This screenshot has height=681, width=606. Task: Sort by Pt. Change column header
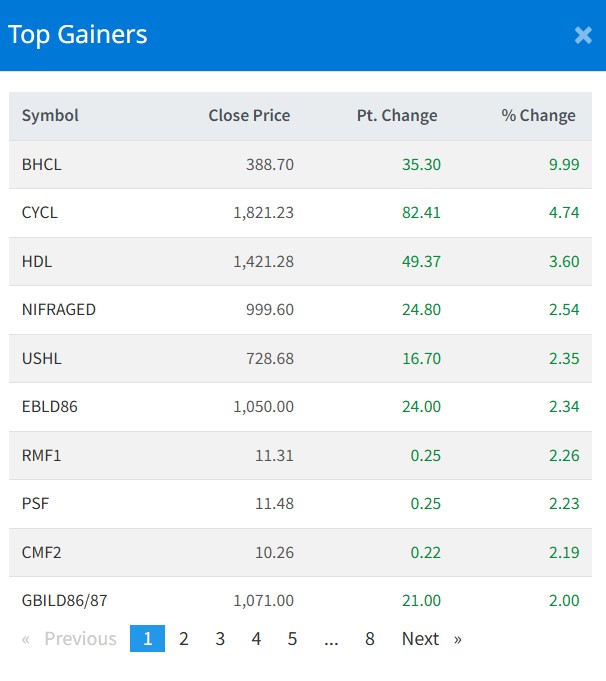[x=397, y=115]
